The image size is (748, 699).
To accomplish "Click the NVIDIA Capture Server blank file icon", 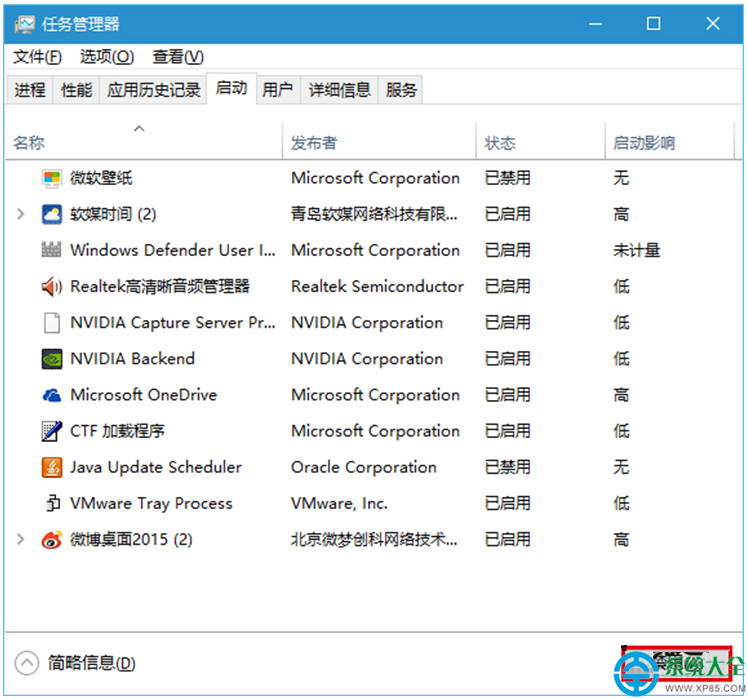I will tap(52, 323).
